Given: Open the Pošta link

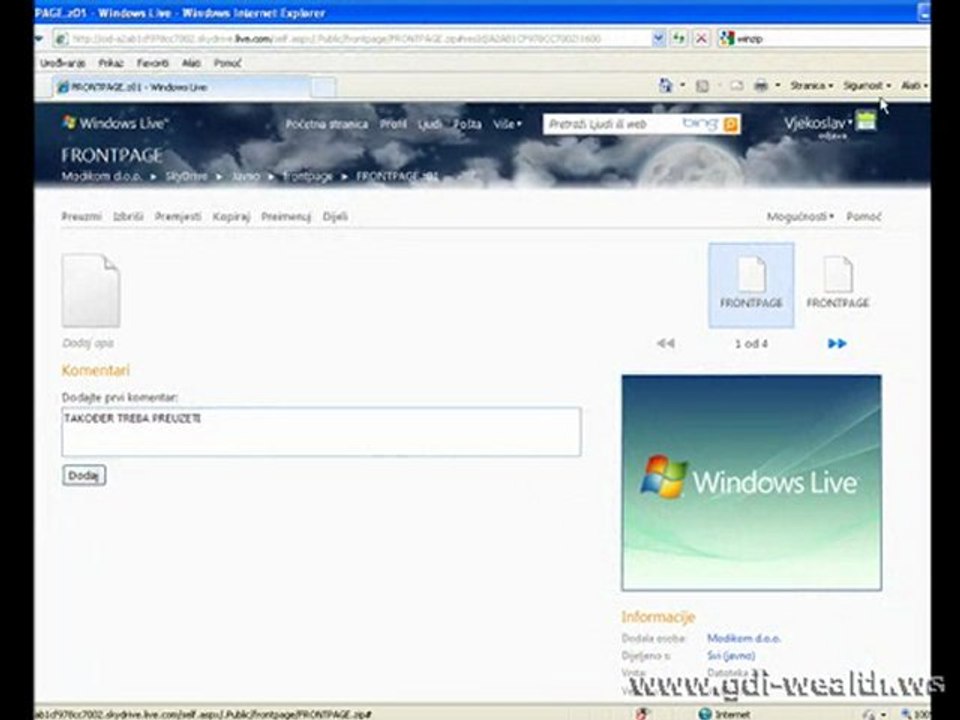Looking at the screenshot, I should pos(467,124).
